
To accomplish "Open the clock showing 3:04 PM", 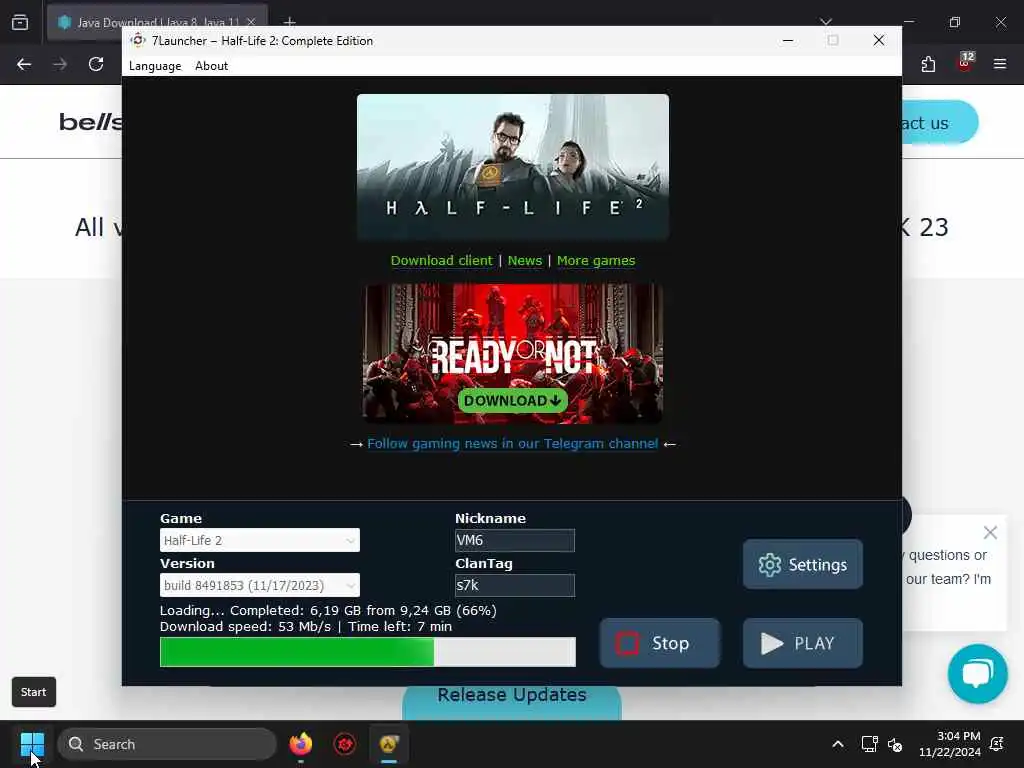I will pos(950,744).
